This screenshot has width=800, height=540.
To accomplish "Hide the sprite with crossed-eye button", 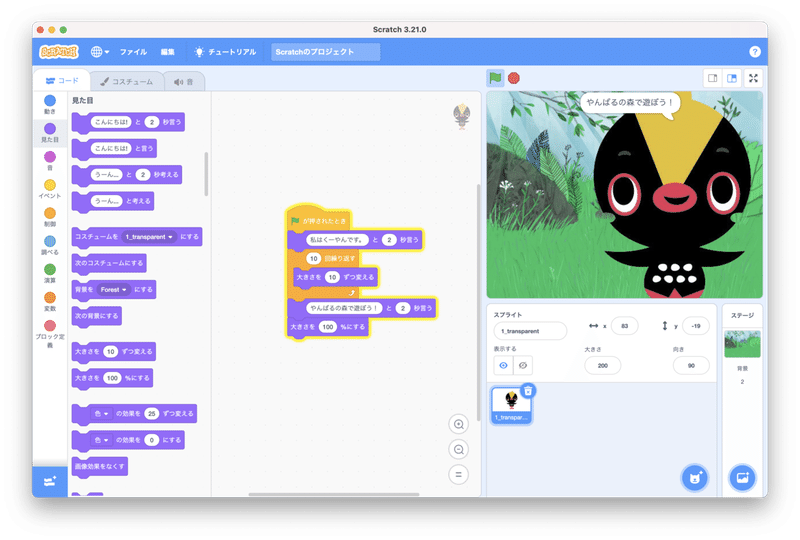I will pos(523,365).
